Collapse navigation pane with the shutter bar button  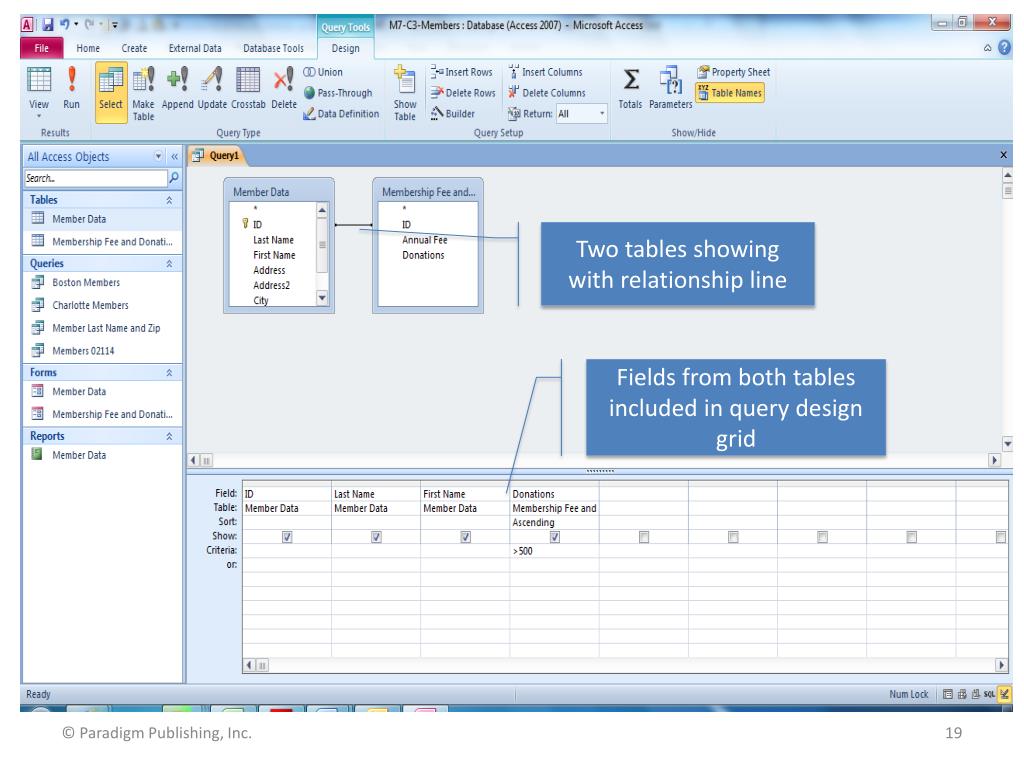coord(174,156)
